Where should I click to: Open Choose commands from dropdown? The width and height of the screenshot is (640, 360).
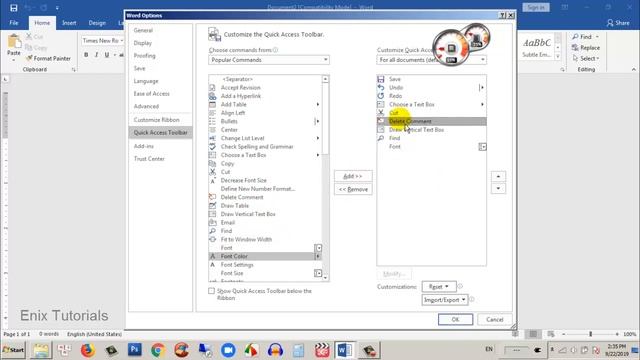pyautogui.click(x=269, y=60)
